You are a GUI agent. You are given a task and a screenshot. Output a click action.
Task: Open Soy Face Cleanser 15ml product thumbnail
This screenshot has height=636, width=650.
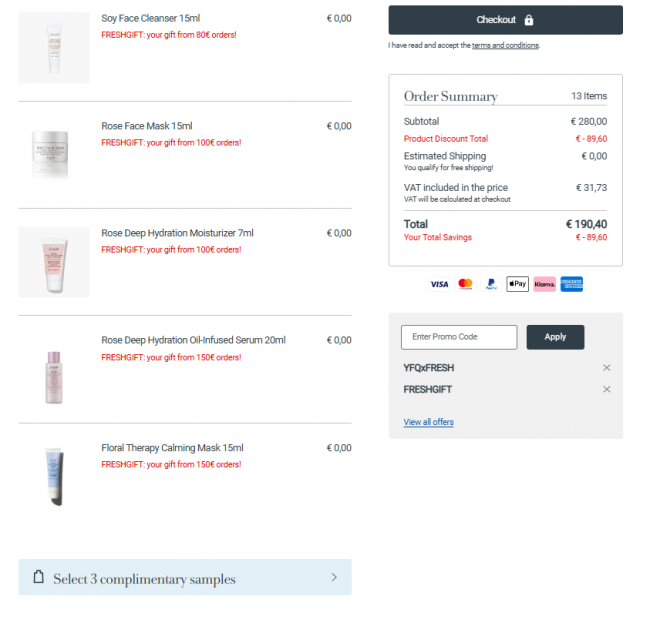click(54, 48)
